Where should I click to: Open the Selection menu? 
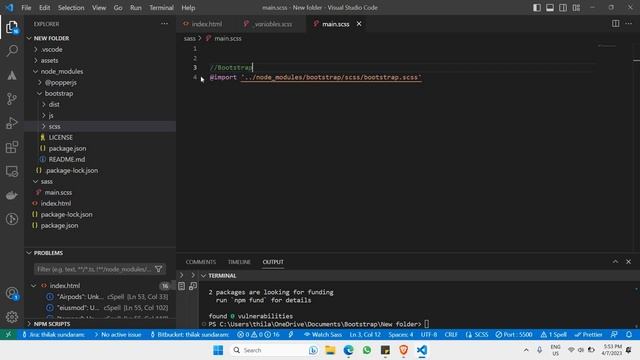click(71, 7)
